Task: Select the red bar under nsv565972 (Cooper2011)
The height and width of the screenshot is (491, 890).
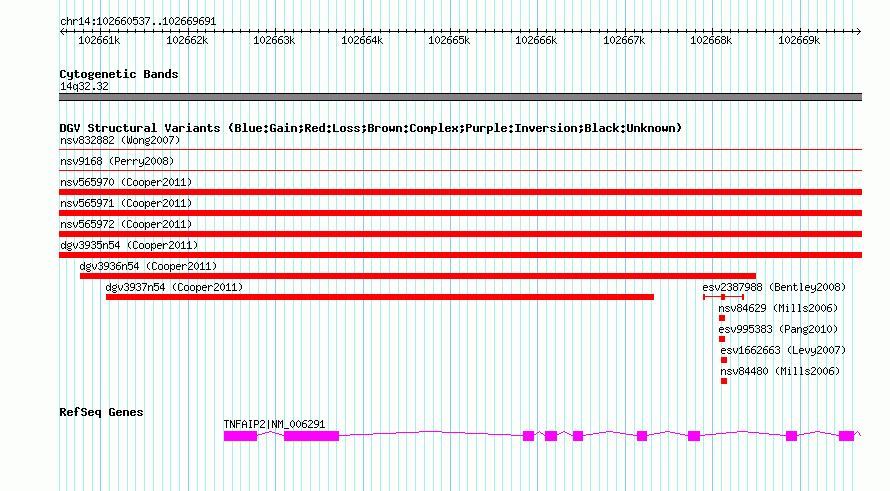Action: 460,234
